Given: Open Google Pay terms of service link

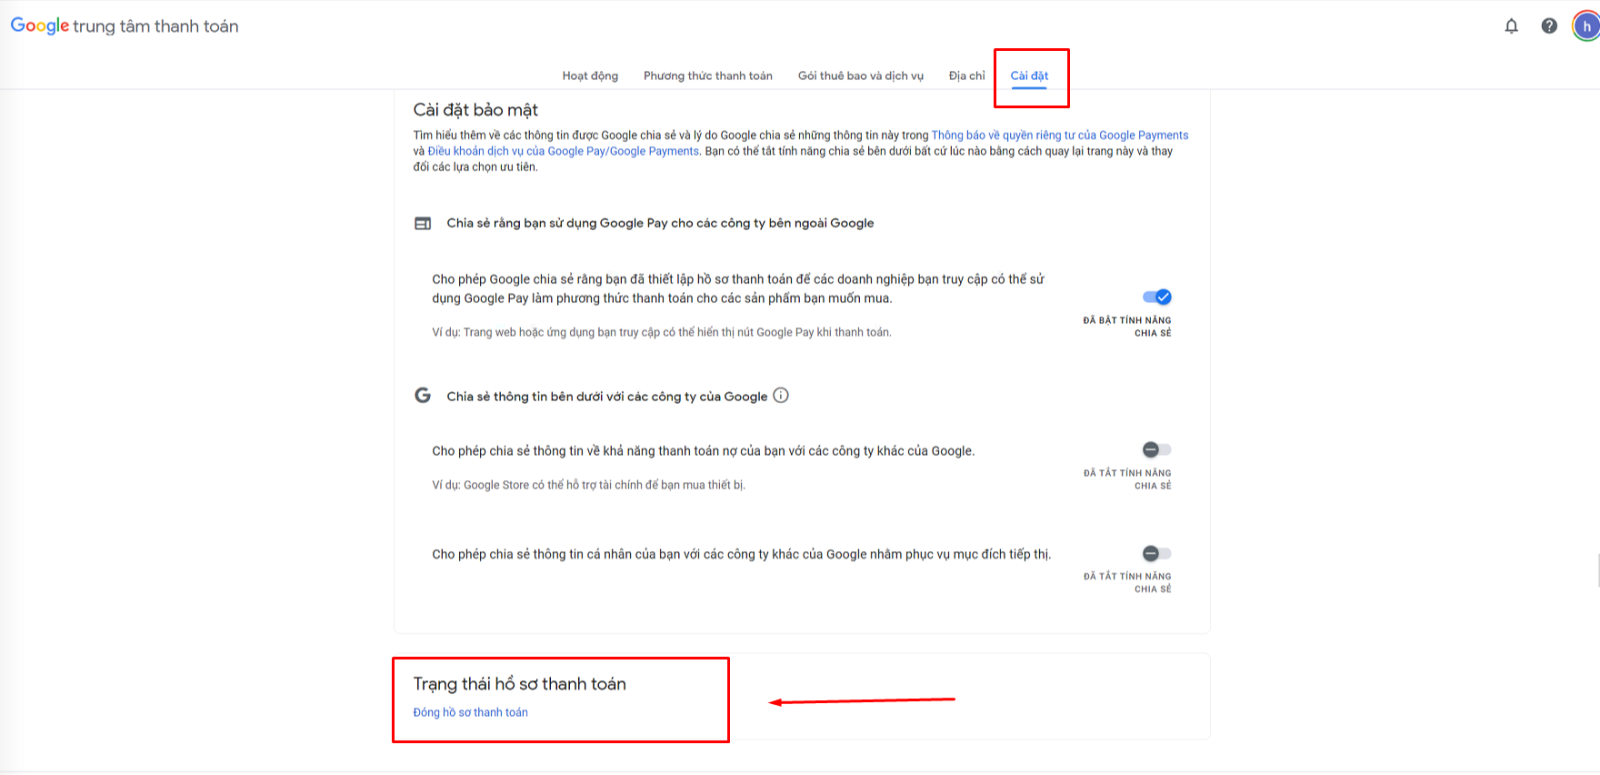Looking at the screenshot, I should pos(563,151).
